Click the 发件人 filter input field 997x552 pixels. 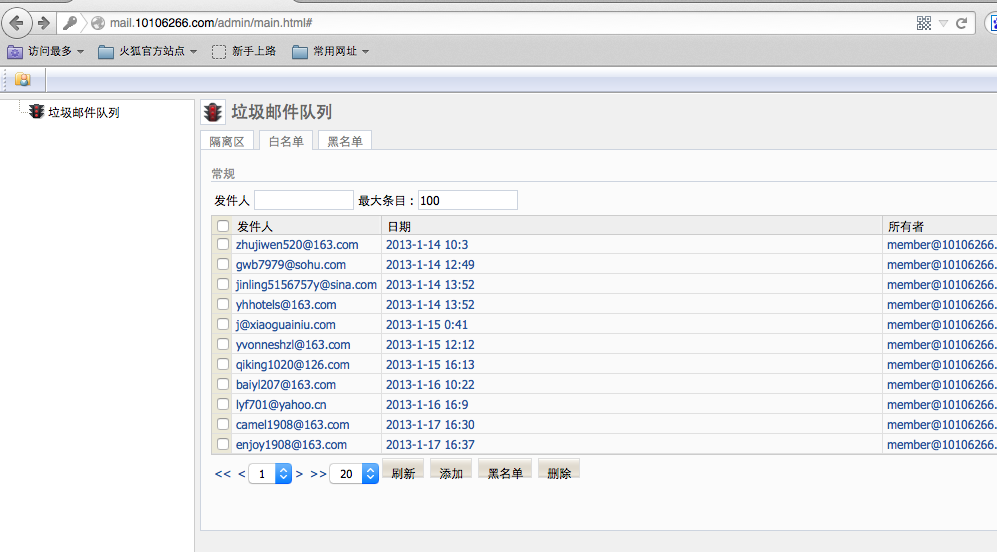304,200
